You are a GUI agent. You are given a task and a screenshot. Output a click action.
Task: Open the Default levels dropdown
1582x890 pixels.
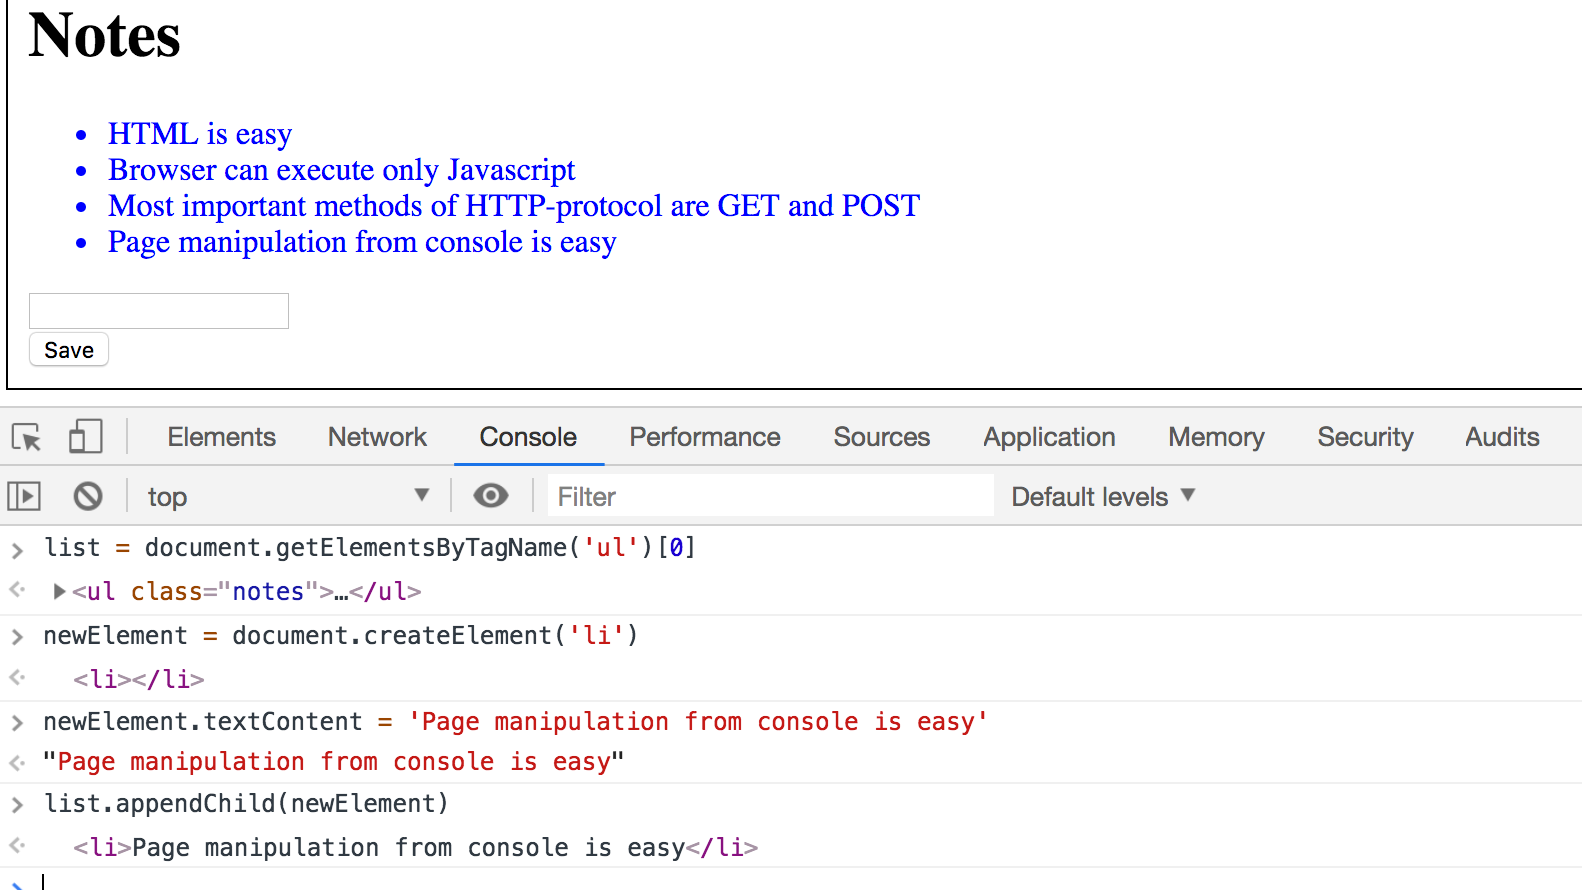click(x=1103, y=496)
